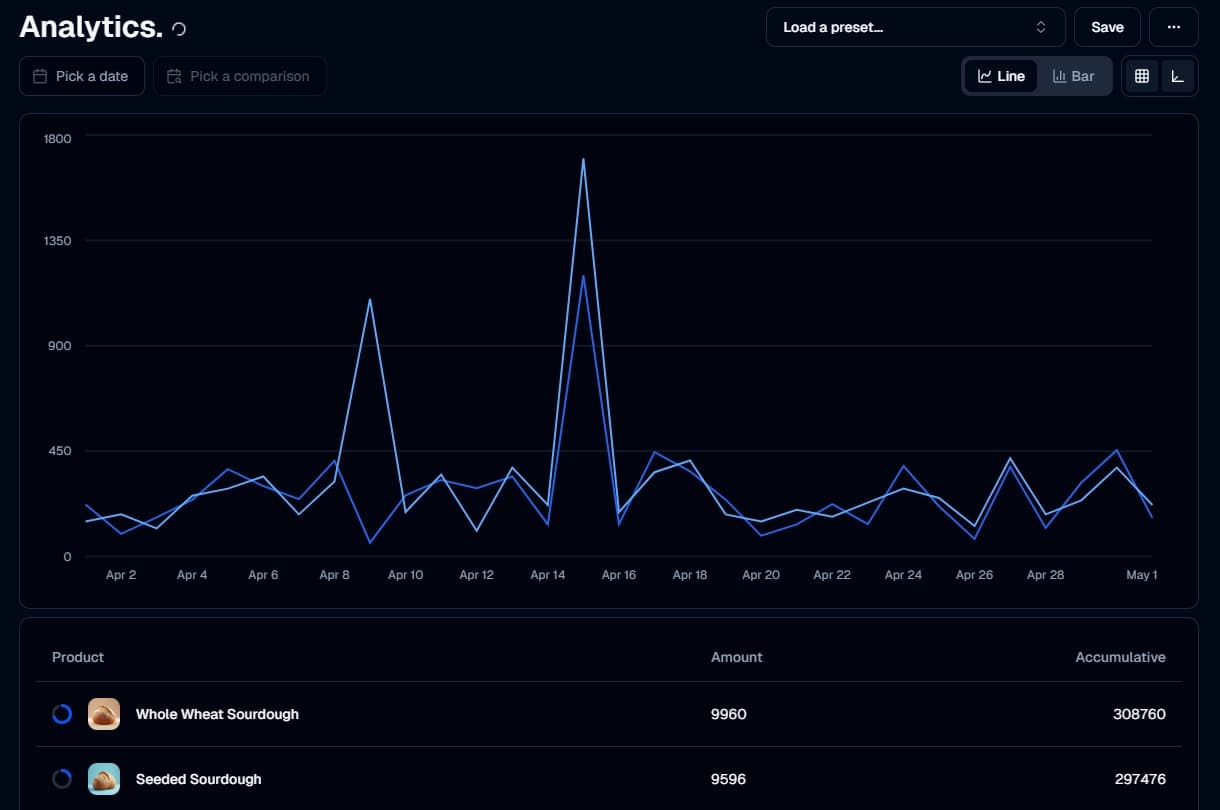
Task: Select the Bar tab in the view switcher
Action: [1075, 75]
